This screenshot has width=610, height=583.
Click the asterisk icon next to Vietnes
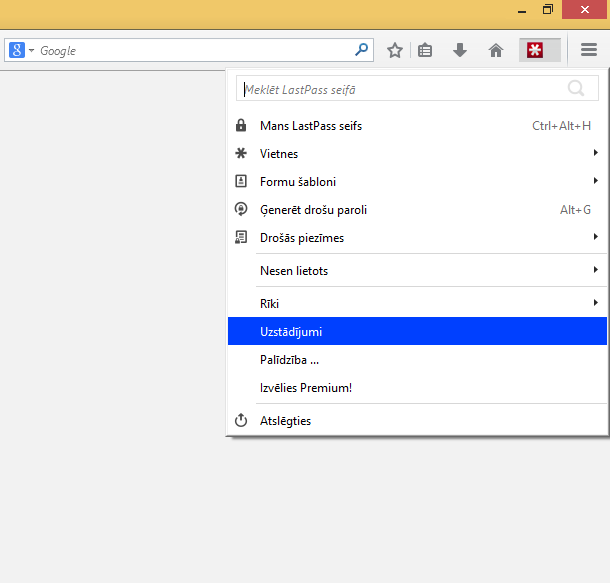tap(241, 153)
